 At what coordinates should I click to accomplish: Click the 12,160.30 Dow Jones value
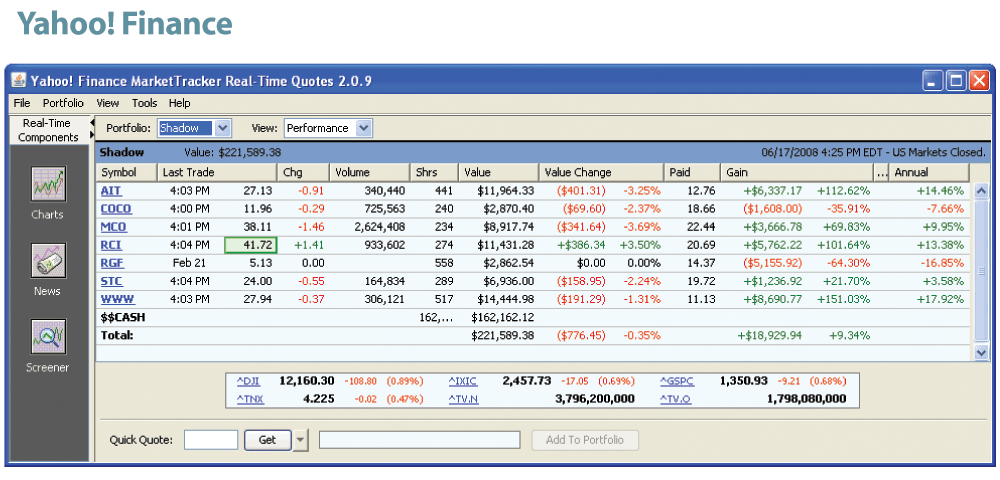307,381
